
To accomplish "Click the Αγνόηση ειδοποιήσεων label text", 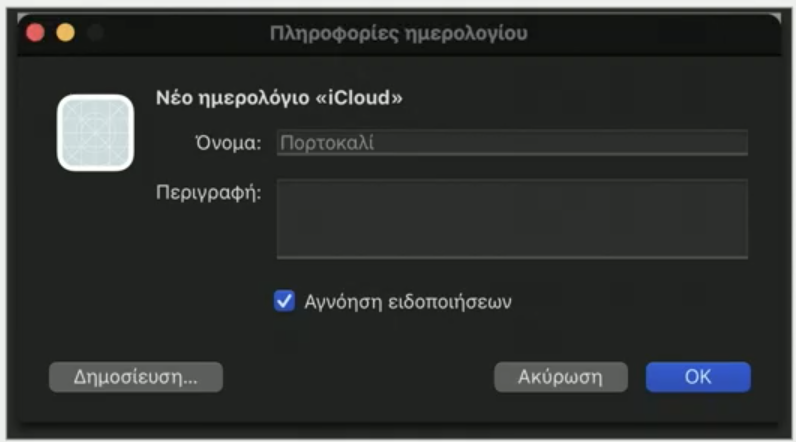I will (x=408, y=302).
